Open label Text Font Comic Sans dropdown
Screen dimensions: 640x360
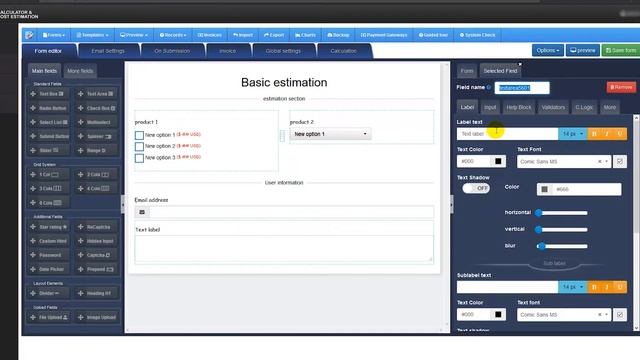pyautogui.click(x=564, y=162)
